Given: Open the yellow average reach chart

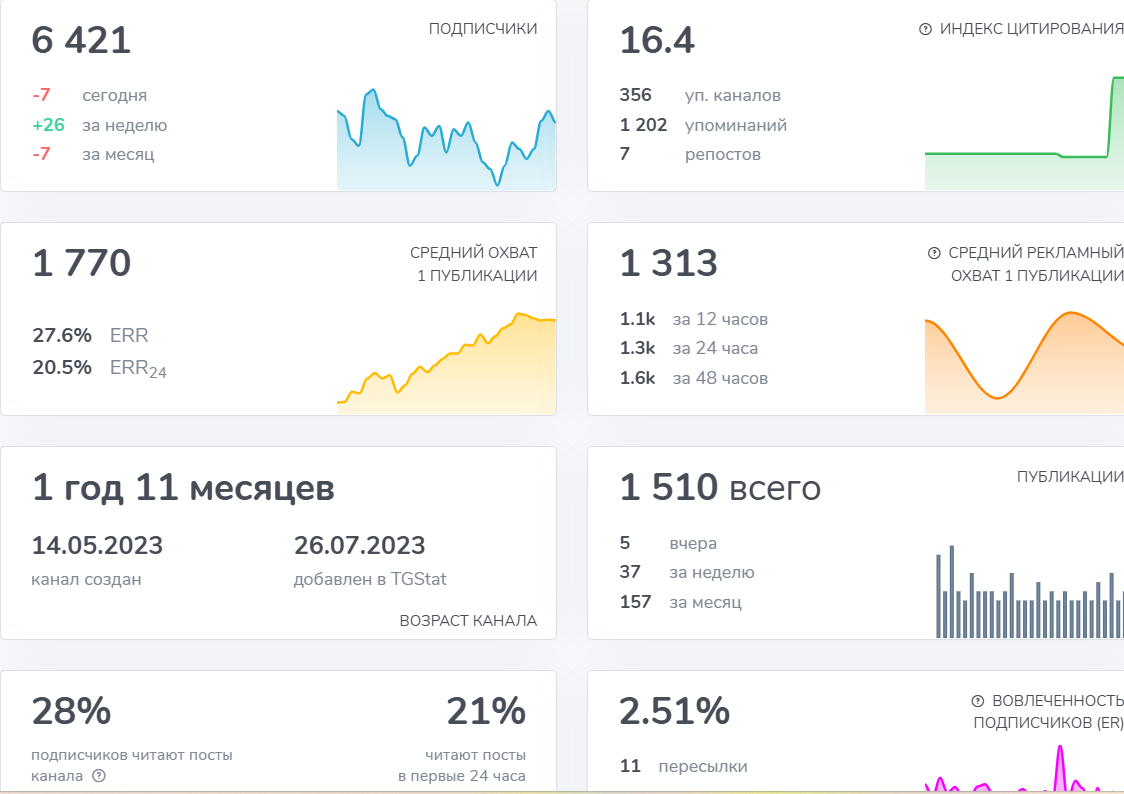Looking at the screenshot, I should [x=446, y=363].
